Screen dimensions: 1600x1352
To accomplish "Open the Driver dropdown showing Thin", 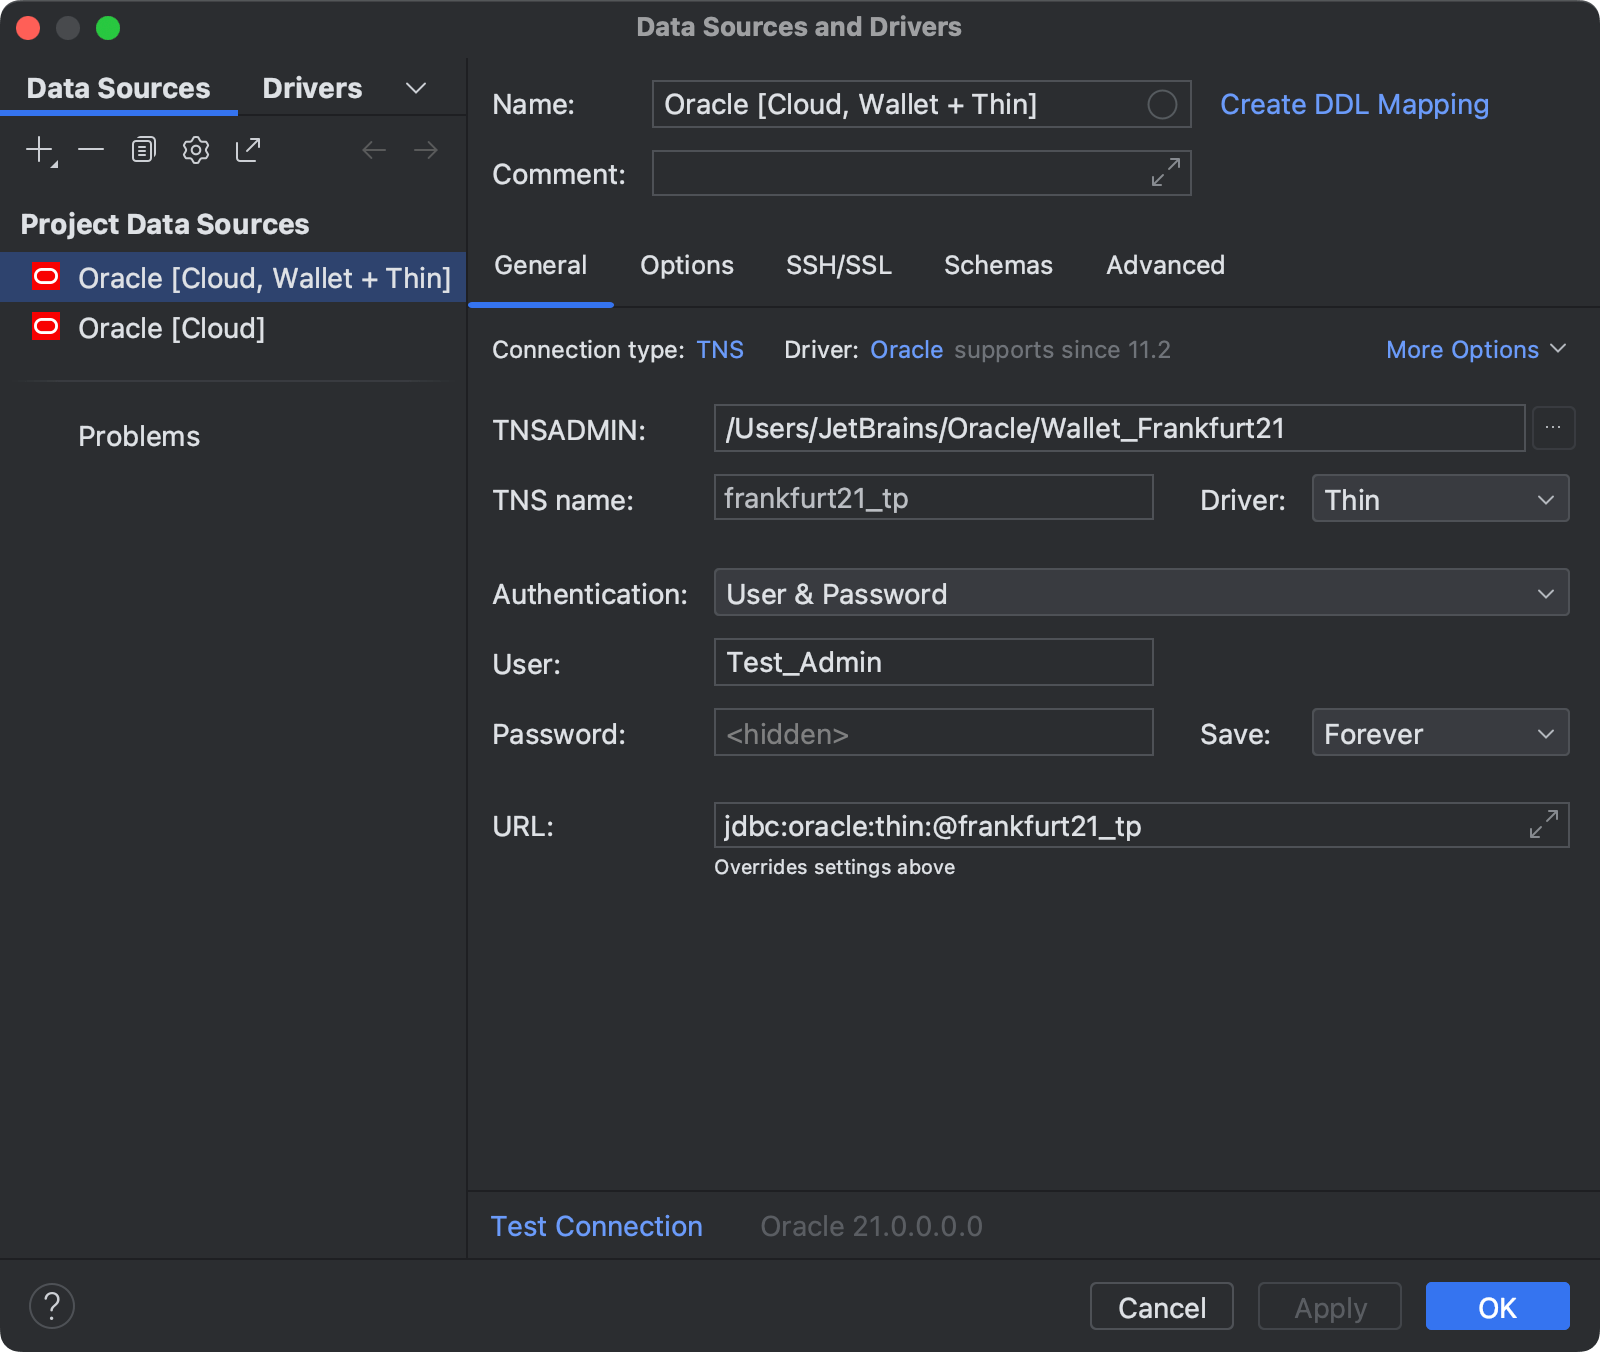I will [x=1439, y=498].
